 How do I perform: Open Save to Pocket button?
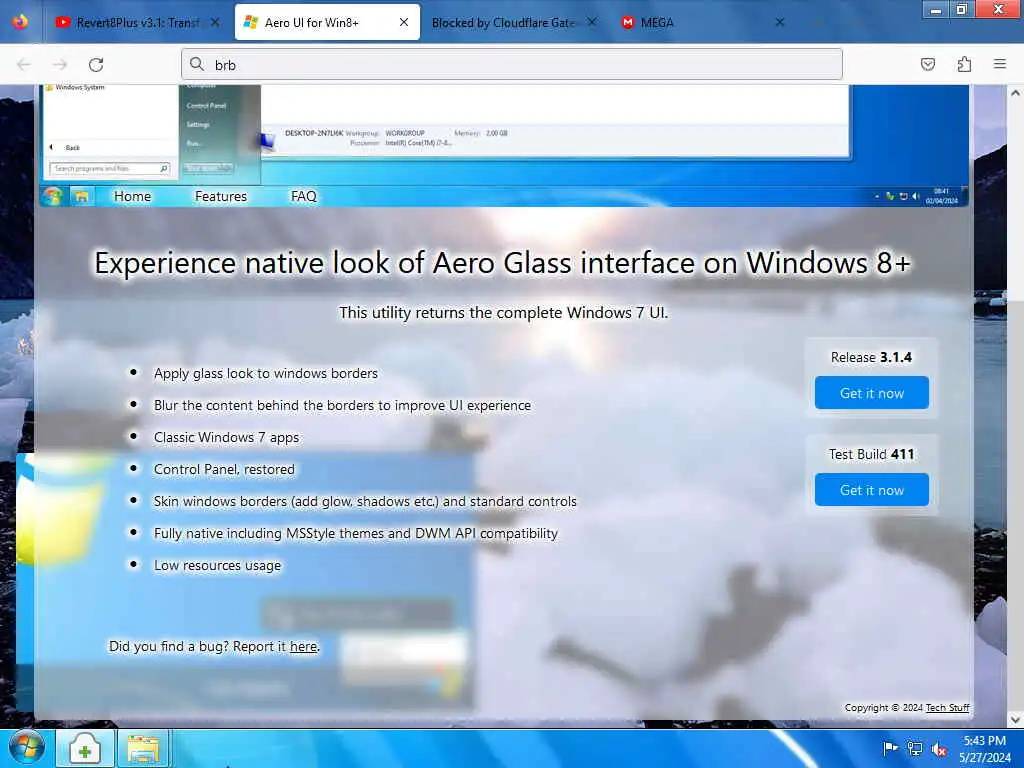click(x=928, y=64)
